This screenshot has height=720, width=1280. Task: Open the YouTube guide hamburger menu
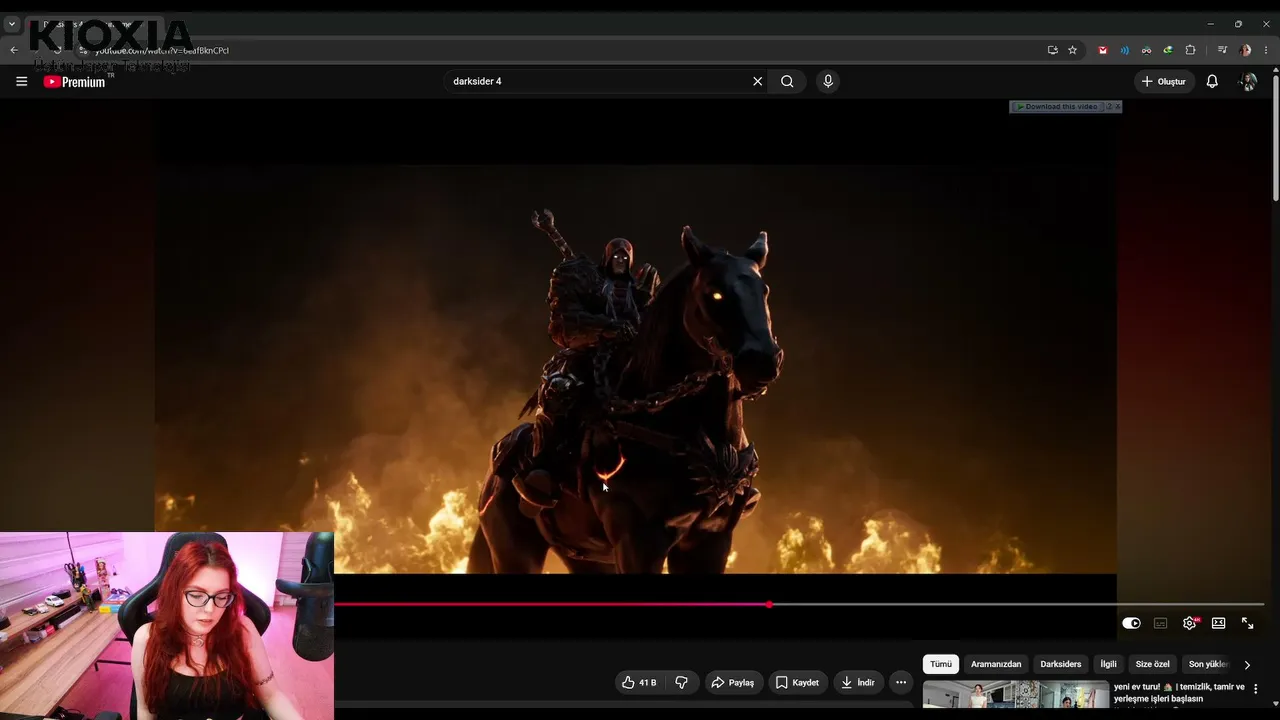[21, 81]
